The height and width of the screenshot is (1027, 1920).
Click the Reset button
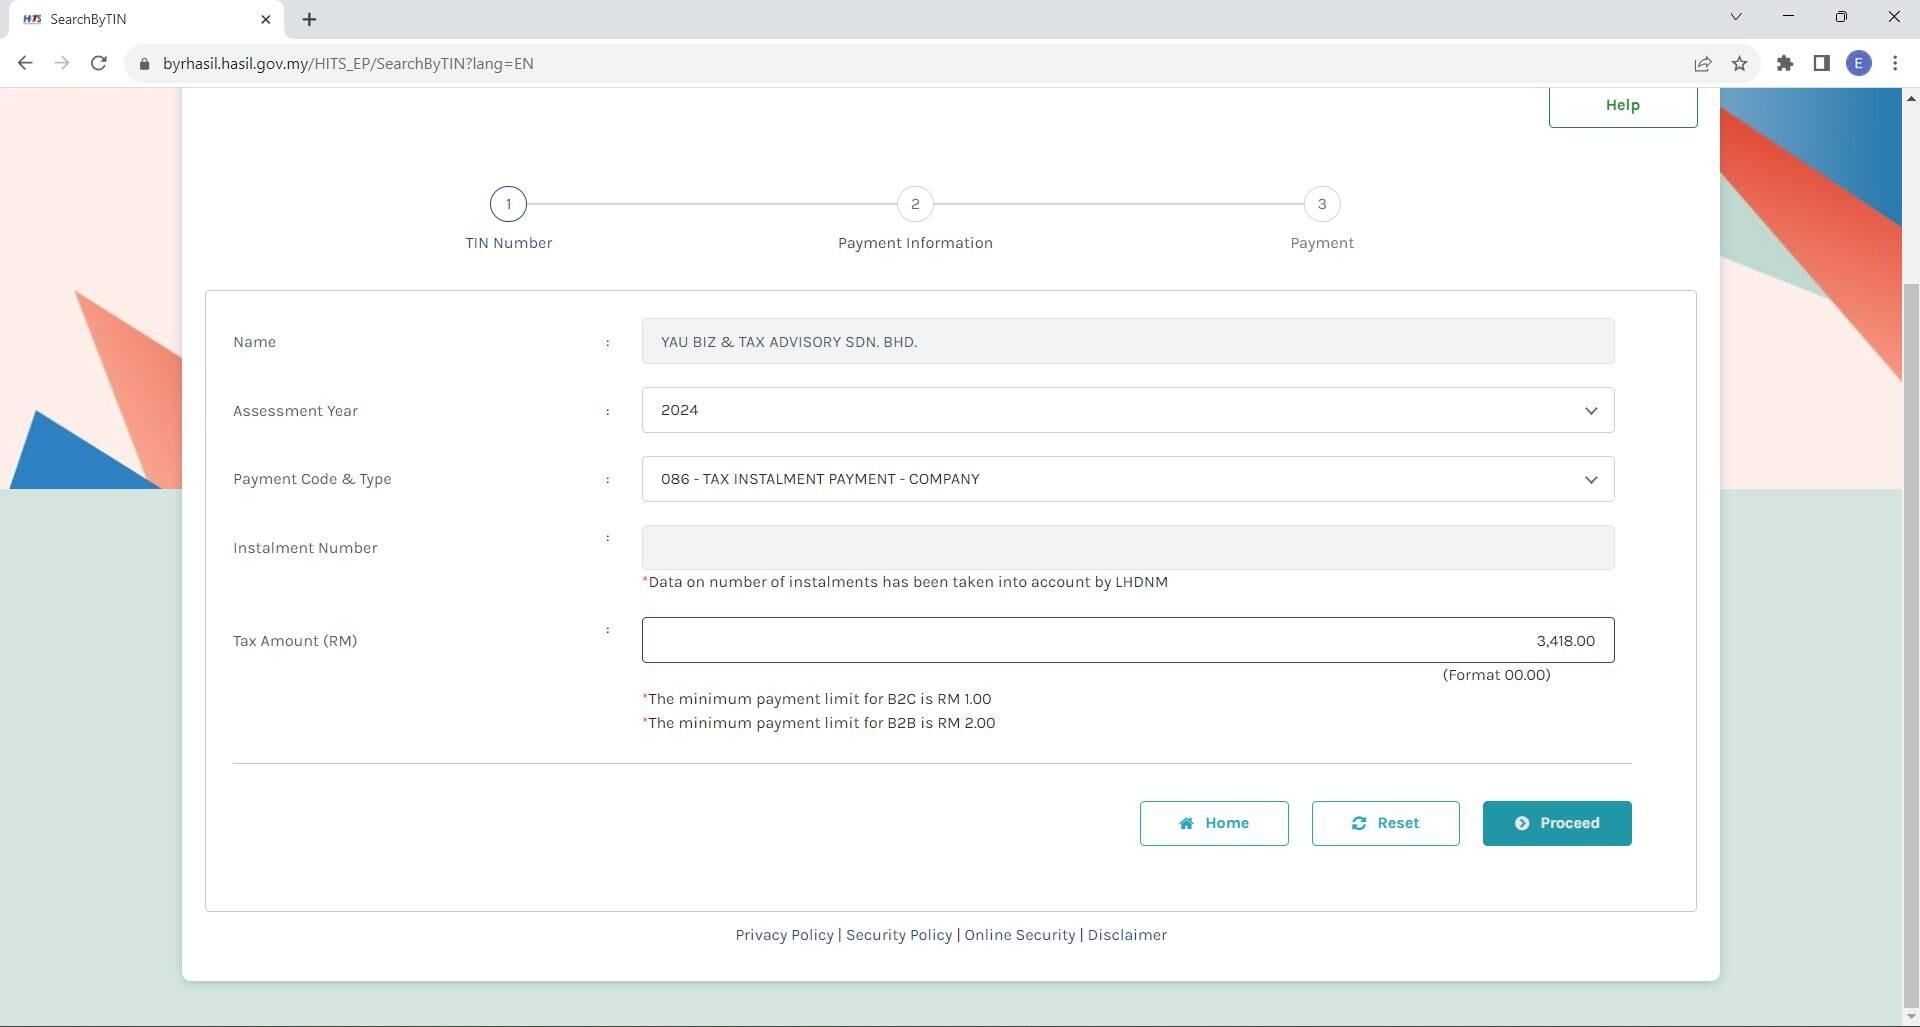click(x=1385, y=823)
